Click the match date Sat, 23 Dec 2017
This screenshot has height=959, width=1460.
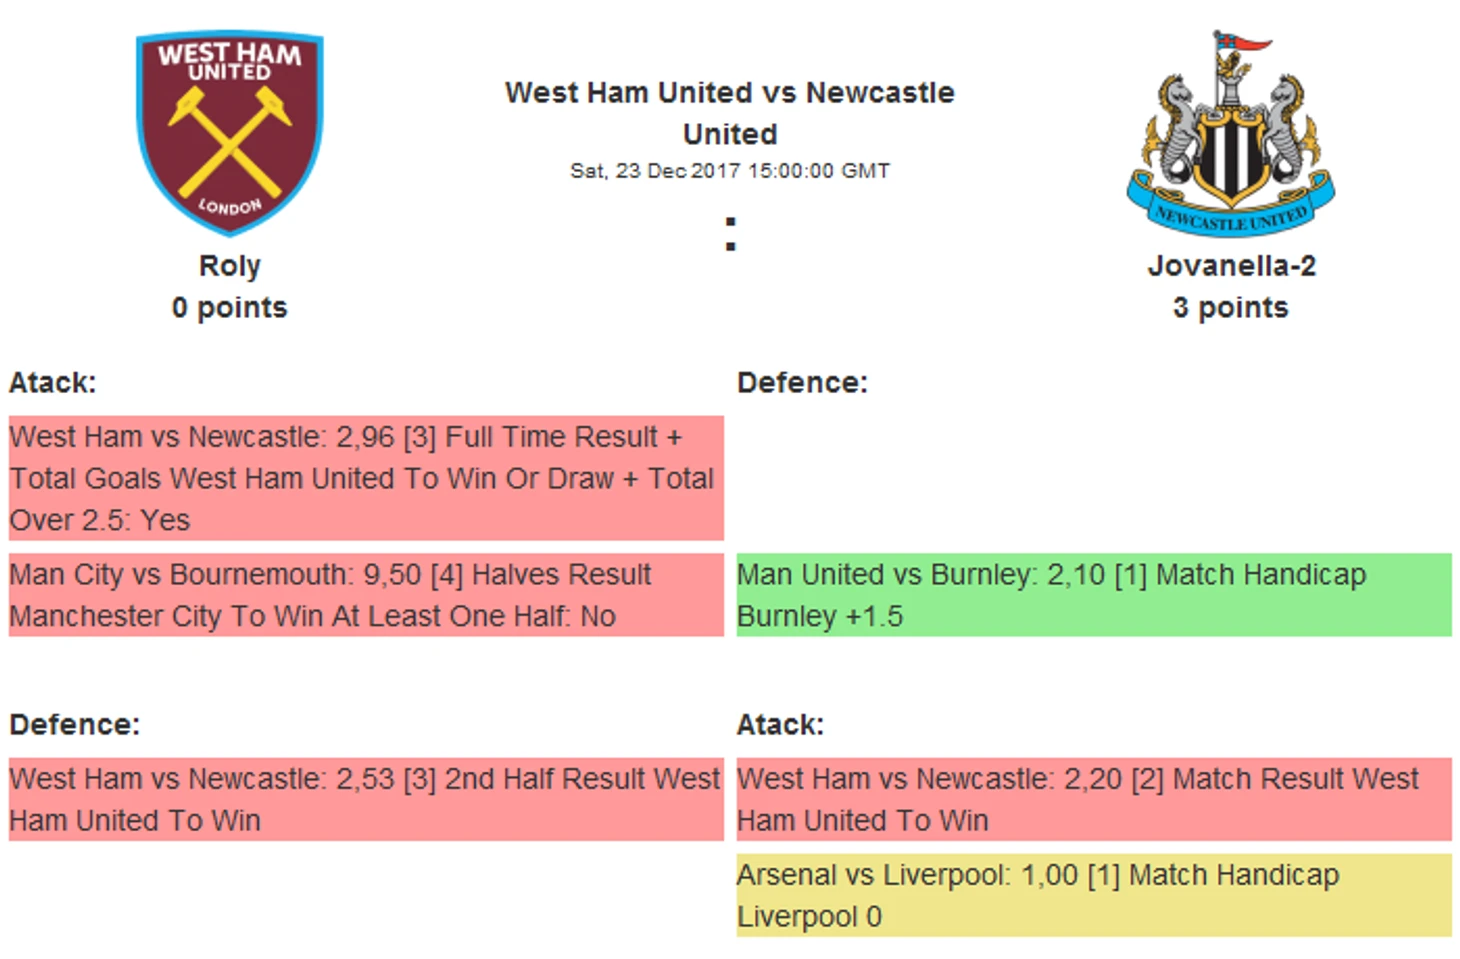729,171
